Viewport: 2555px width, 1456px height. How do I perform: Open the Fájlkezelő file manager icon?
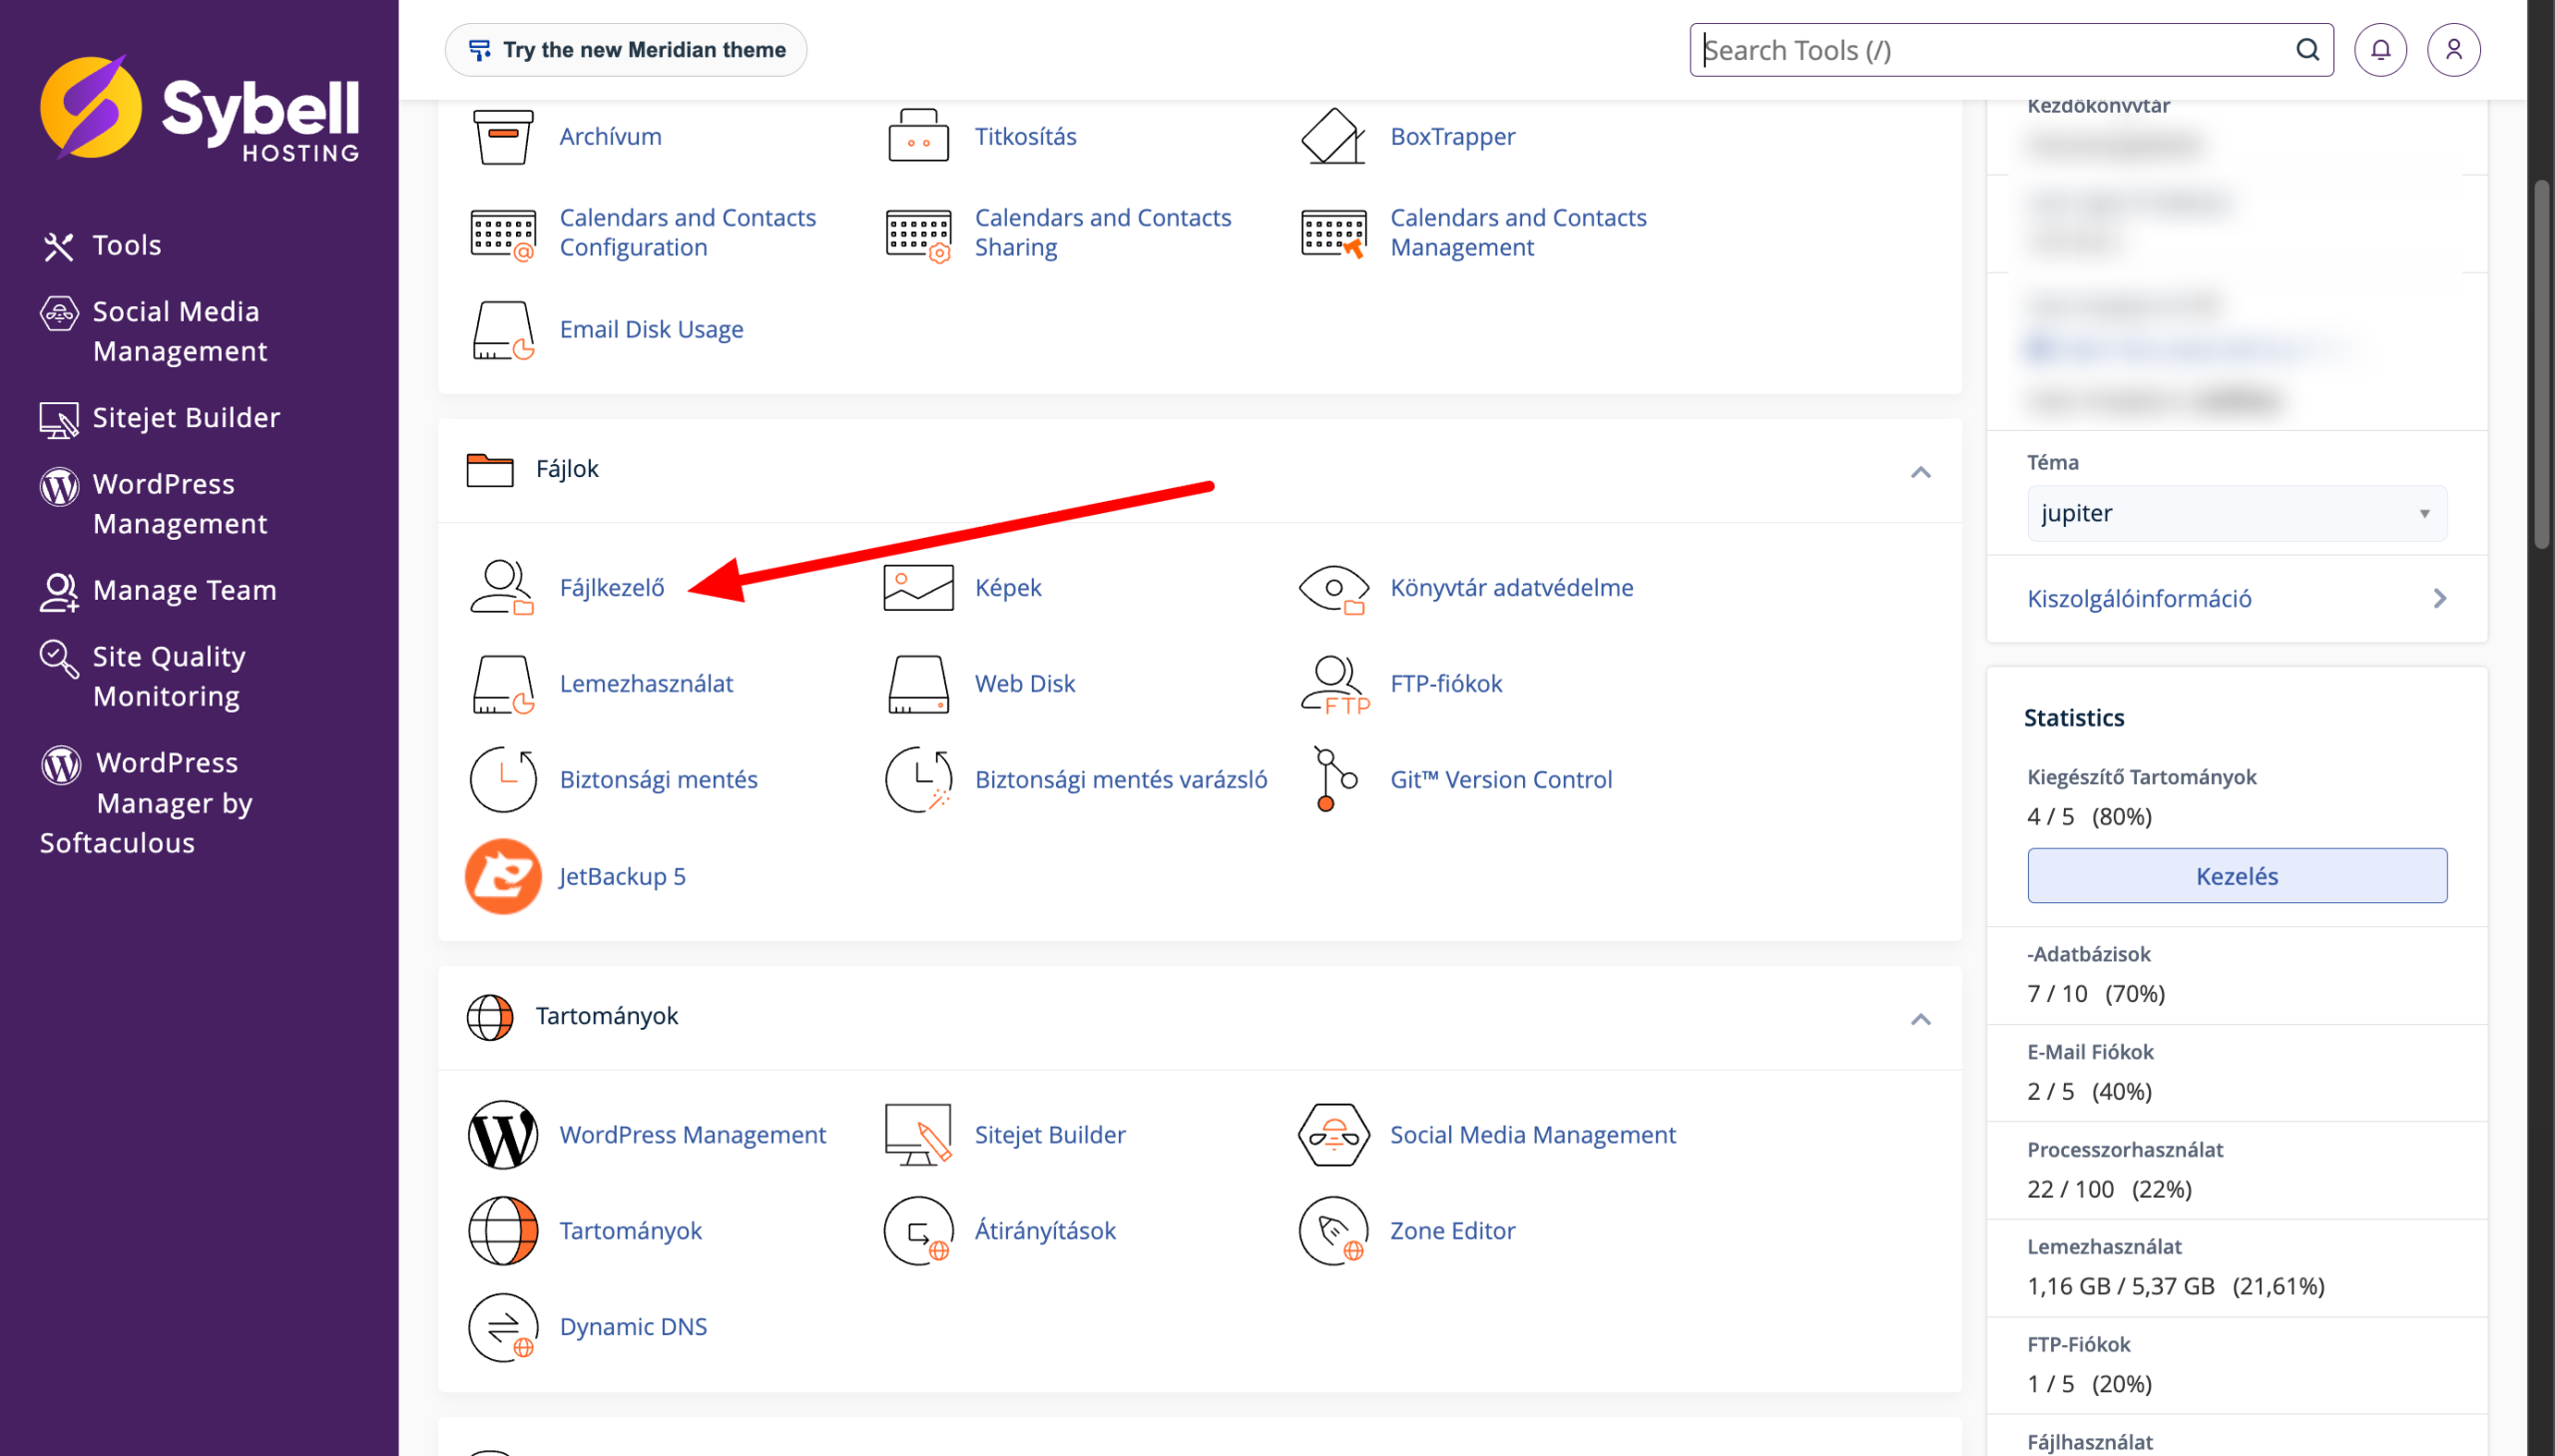tap(502, 587)
